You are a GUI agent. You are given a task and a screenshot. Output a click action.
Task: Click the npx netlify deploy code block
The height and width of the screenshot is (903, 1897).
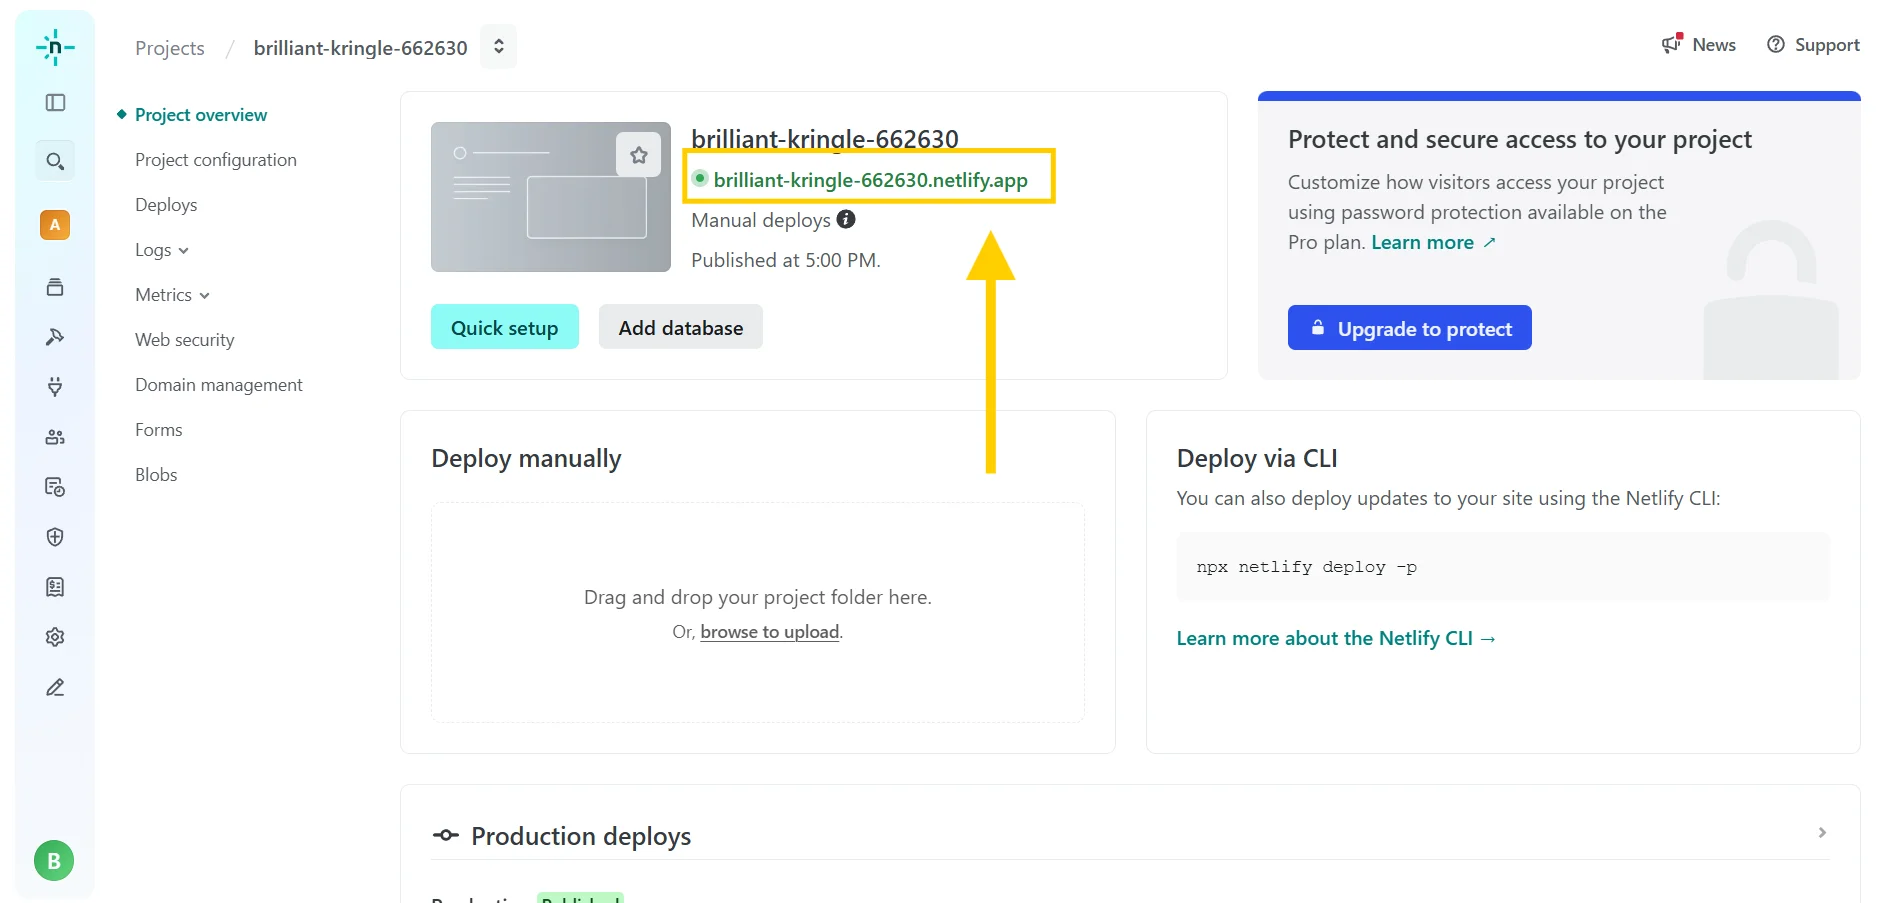[x=1503, y=567]
